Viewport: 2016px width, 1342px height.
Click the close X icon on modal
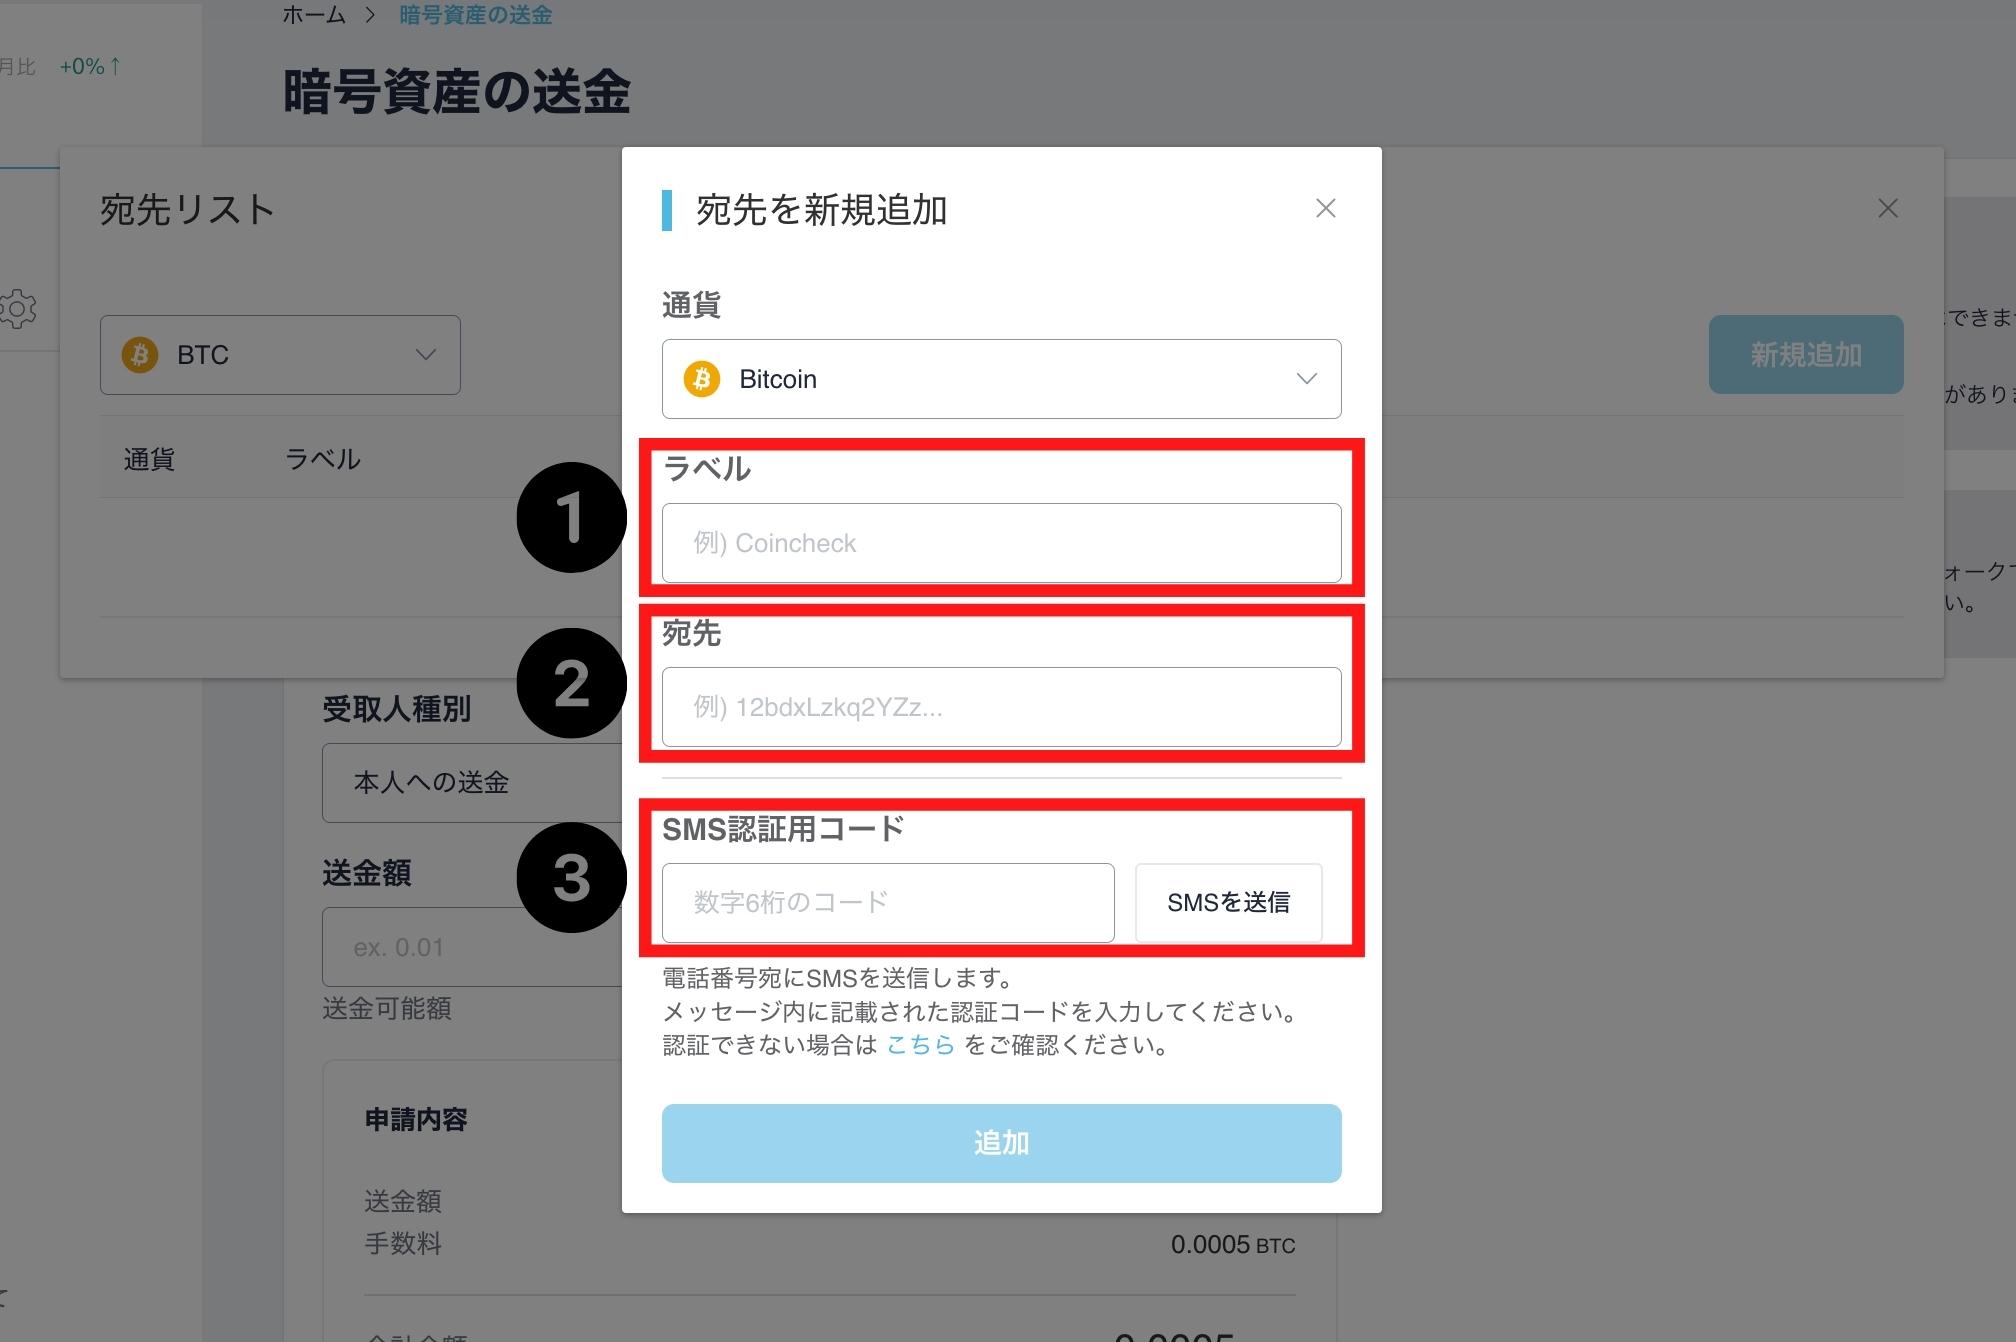point(1324,208)
